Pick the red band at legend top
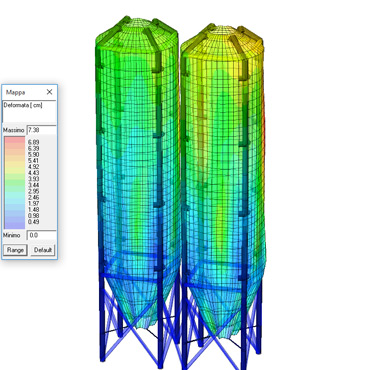The height and width of the screenshot is (370, 370). [15, 140]
